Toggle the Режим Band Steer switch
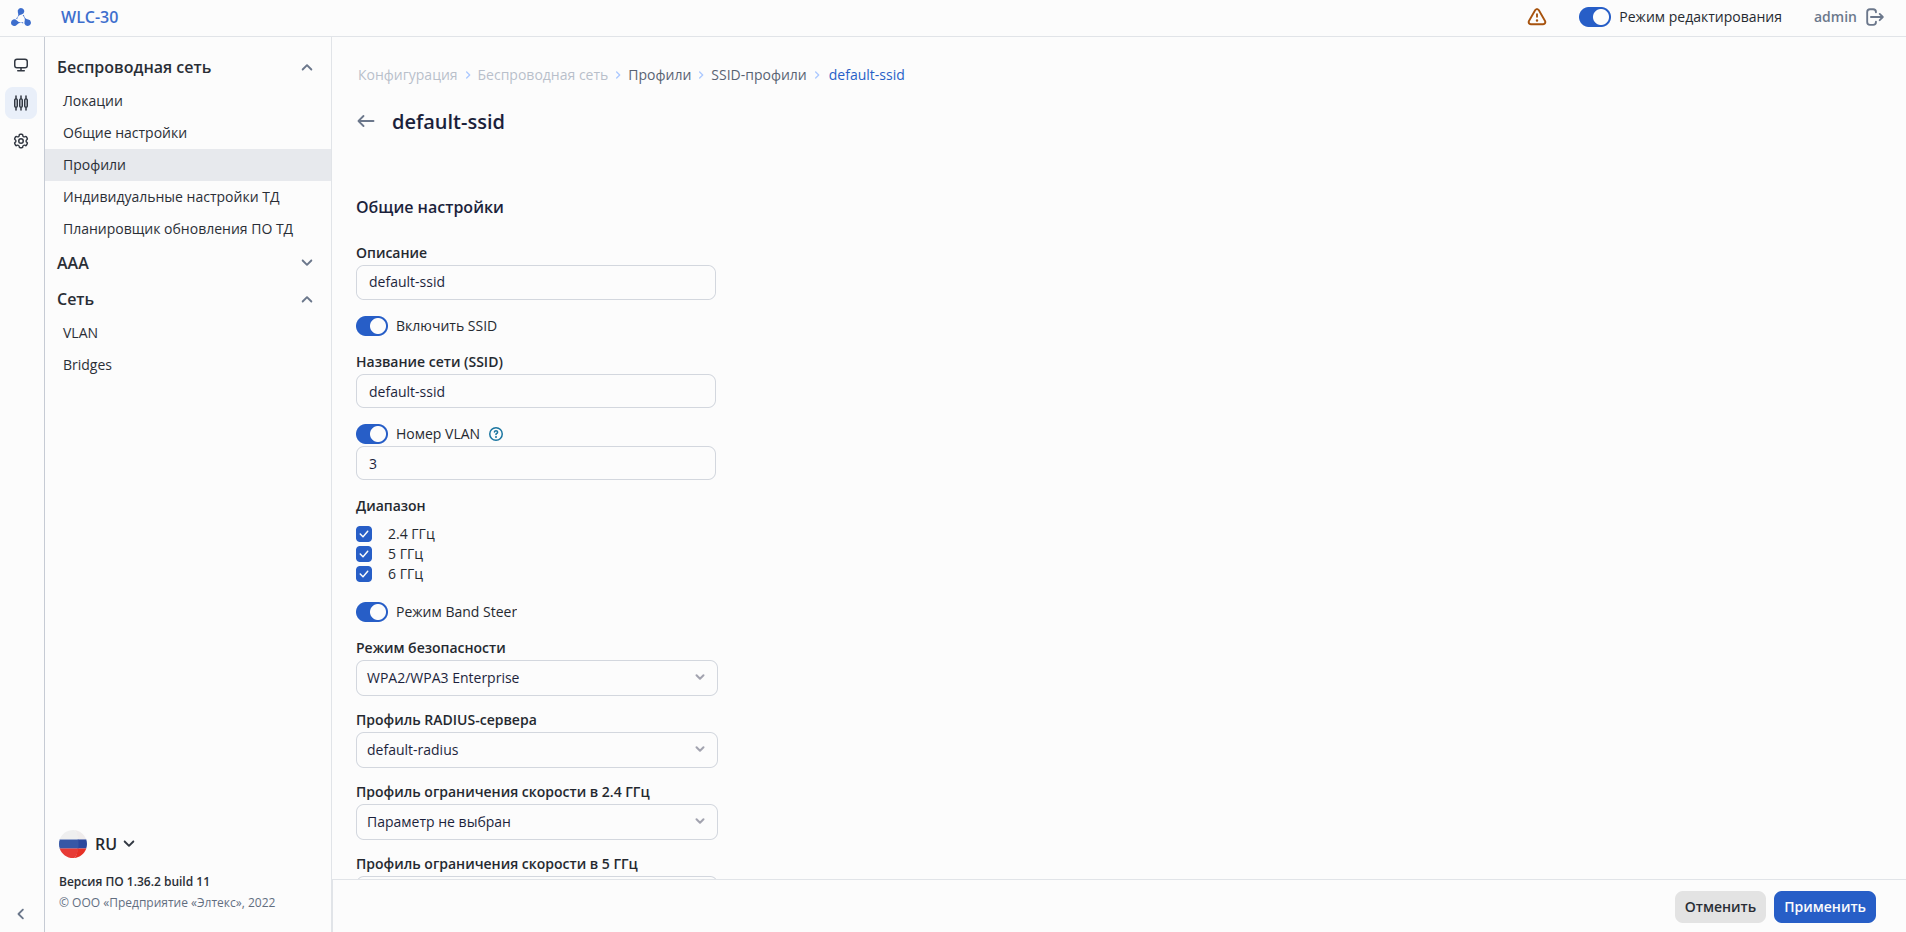 pos(372,612)
